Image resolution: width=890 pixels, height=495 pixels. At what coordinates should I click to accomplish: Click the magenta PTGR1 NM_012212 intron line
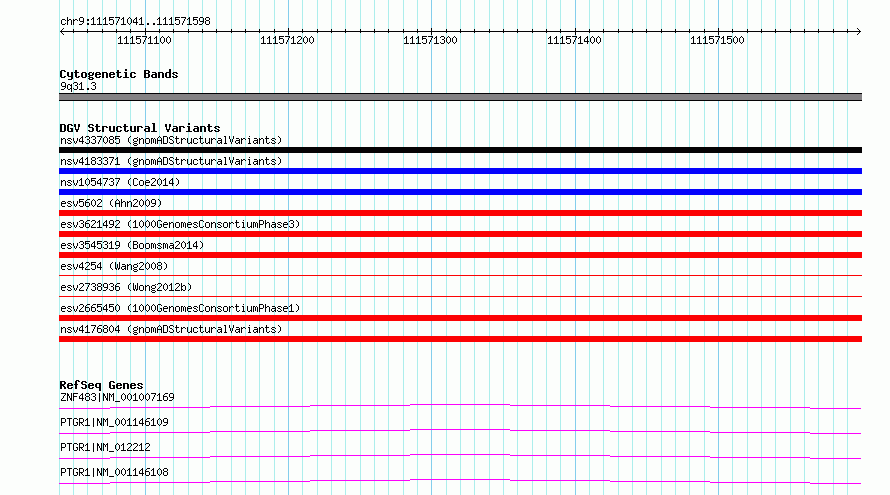coord(460,455)
